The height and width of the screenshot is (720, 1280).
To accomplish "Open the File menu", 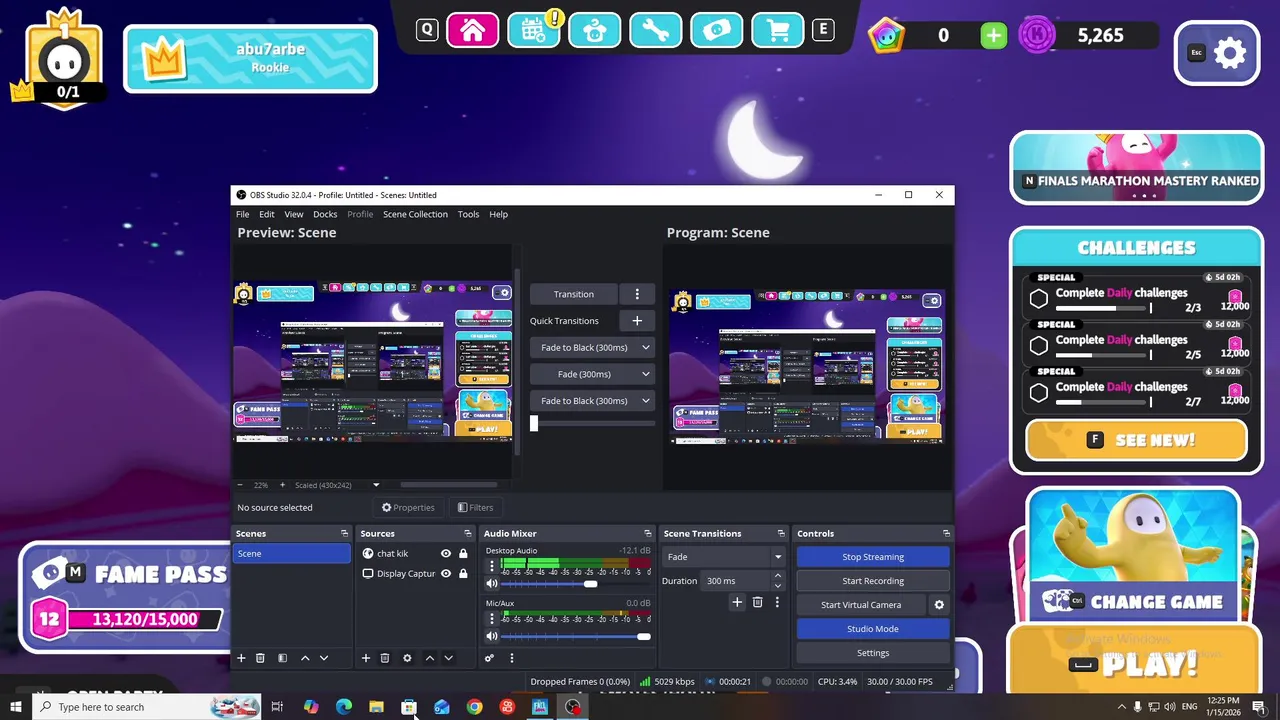I will pos(243,214).
